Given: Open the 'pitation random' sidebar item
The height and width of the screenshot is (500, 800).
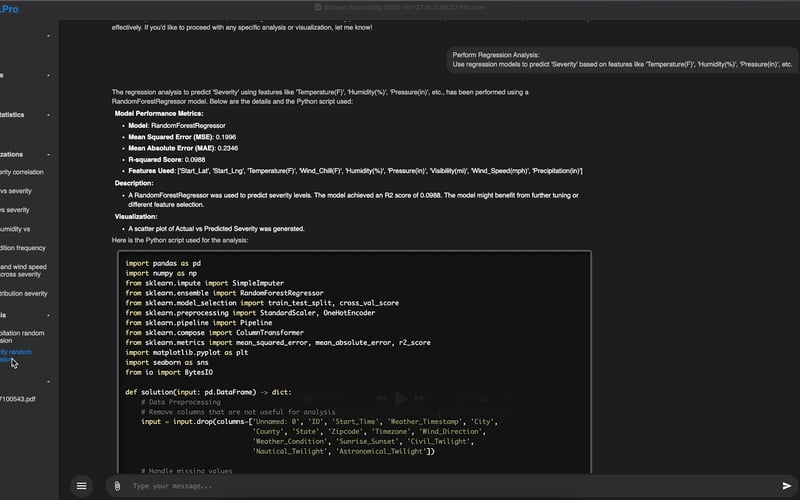Looking at the screenshot, I should pos(22,337).
